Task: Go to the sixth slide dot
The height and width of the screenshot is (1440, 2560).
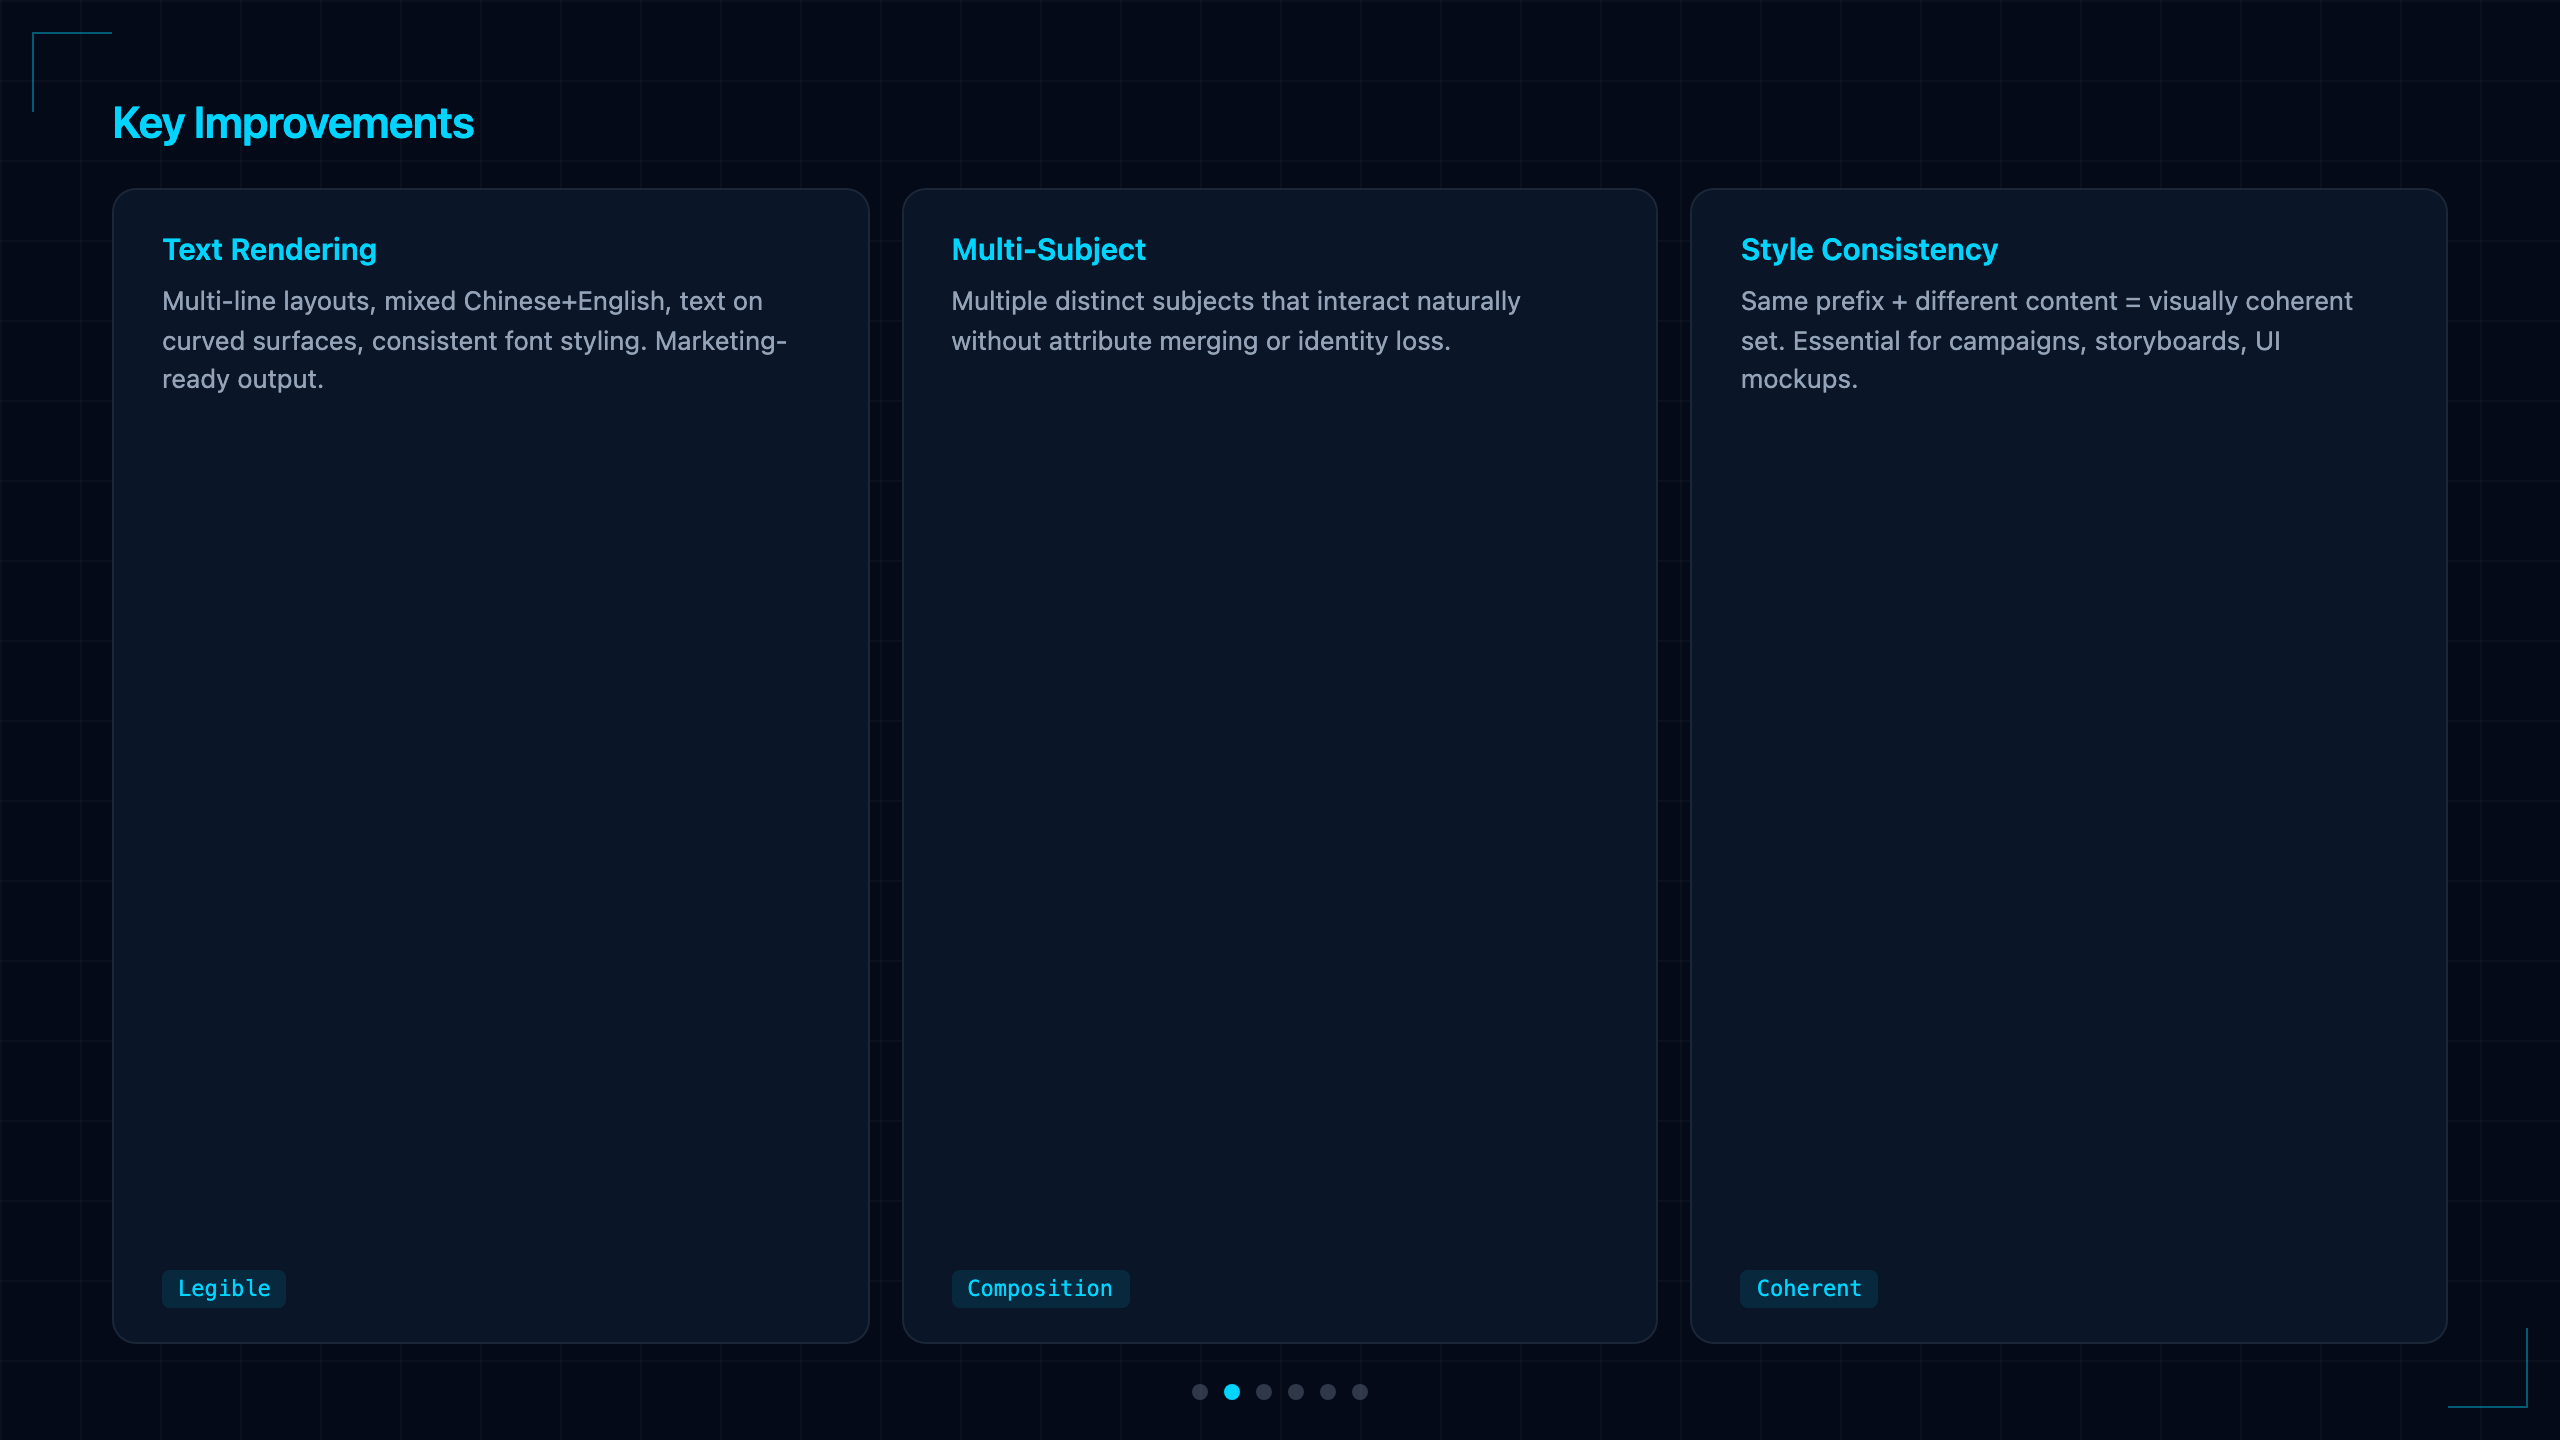Action: (x=1360, y=1392)
